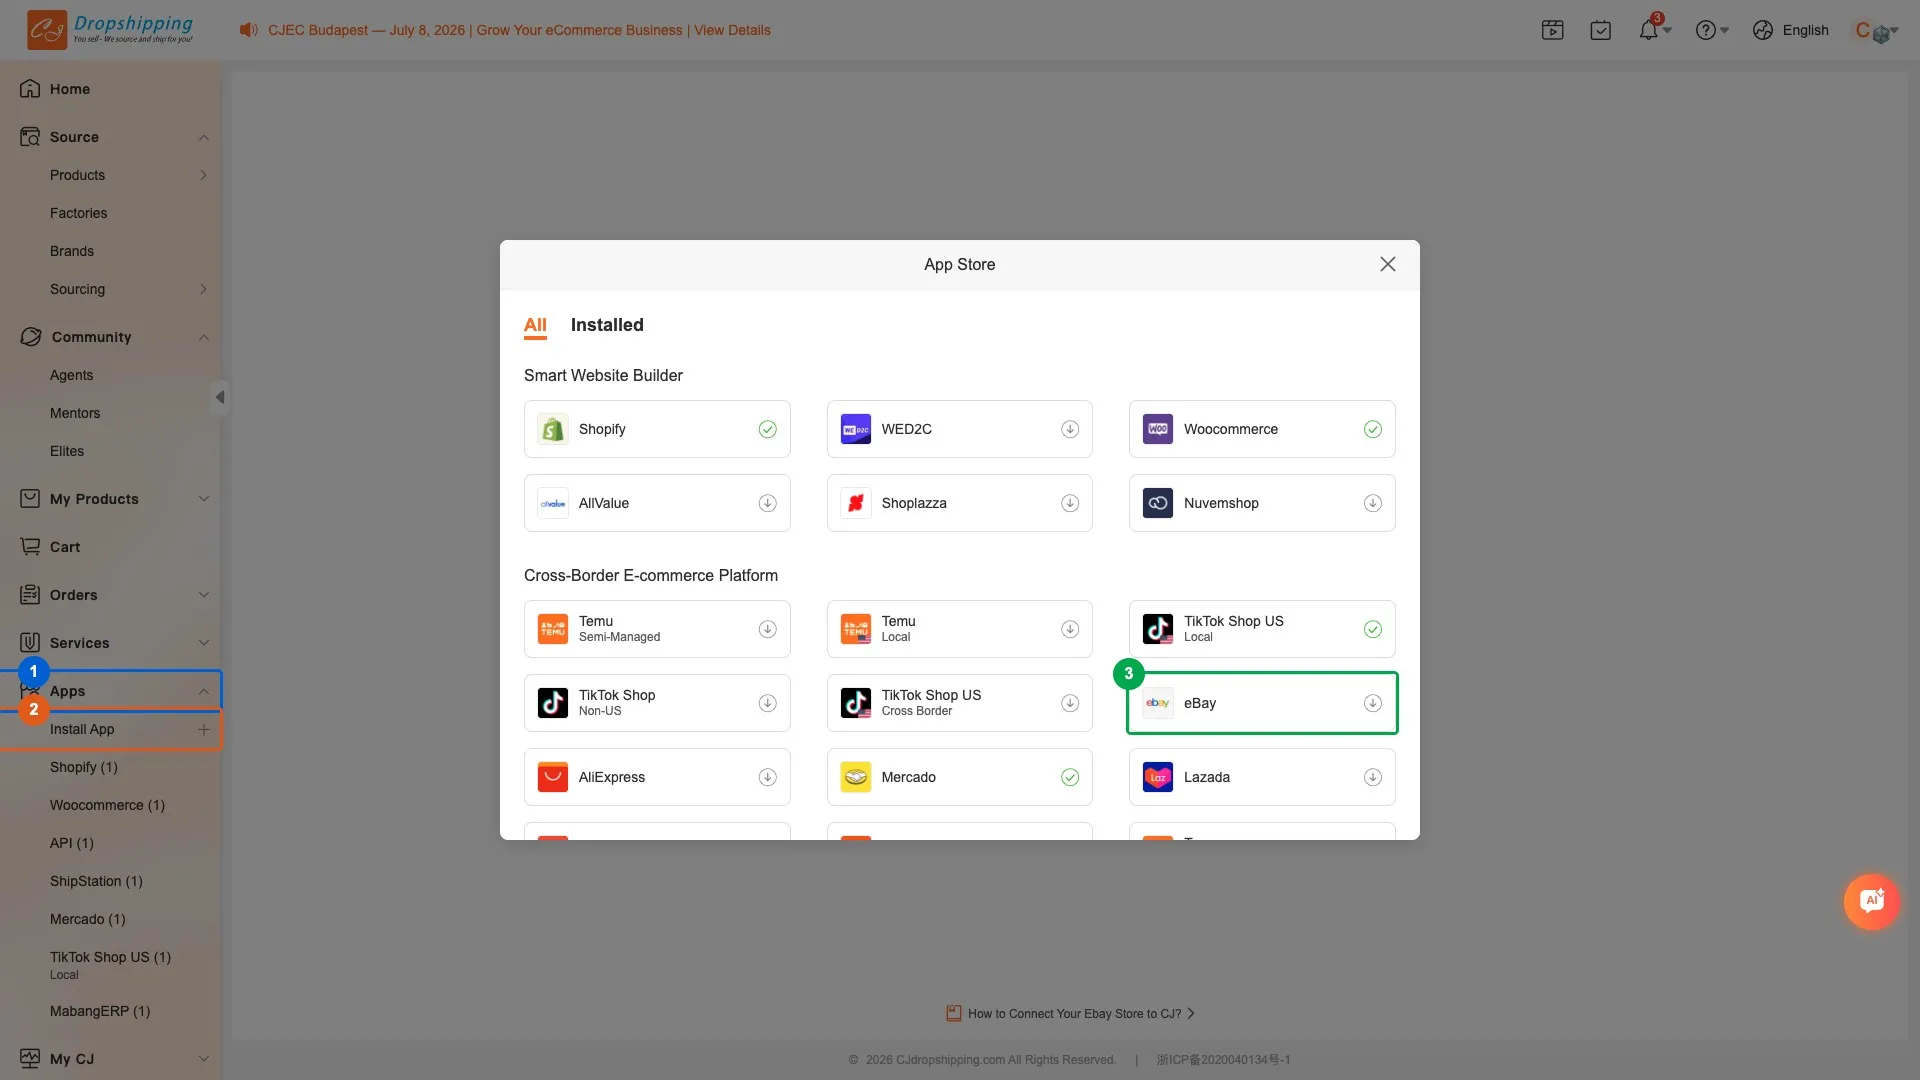Click Install App plus button

pyautogui.click(x=204, y=729)
